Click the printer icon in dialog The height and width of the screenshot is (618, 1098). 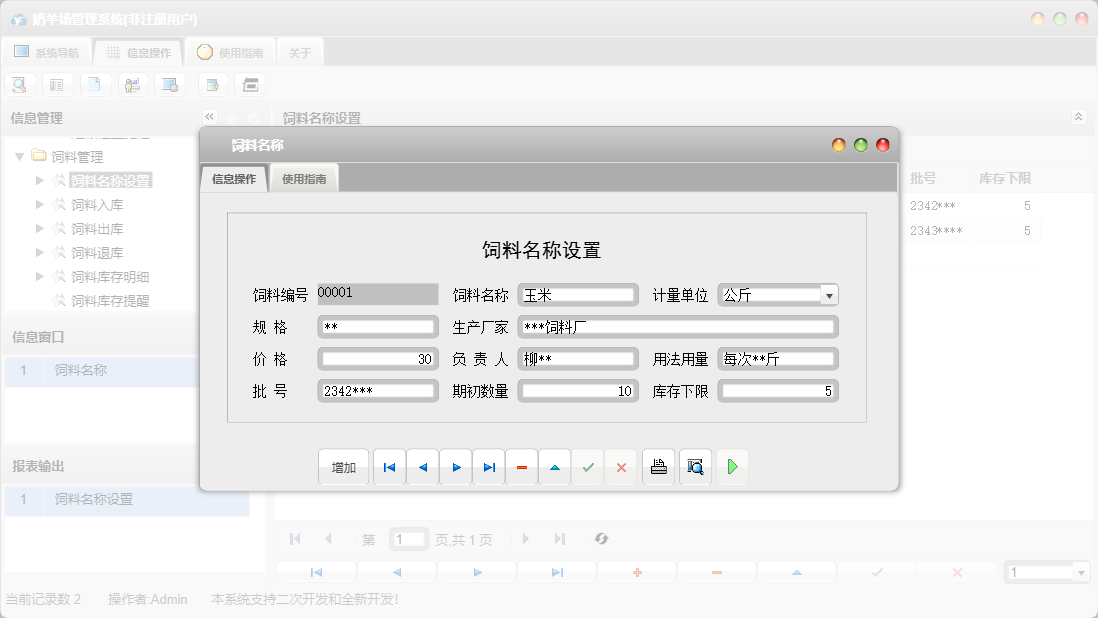coord(658,467)
